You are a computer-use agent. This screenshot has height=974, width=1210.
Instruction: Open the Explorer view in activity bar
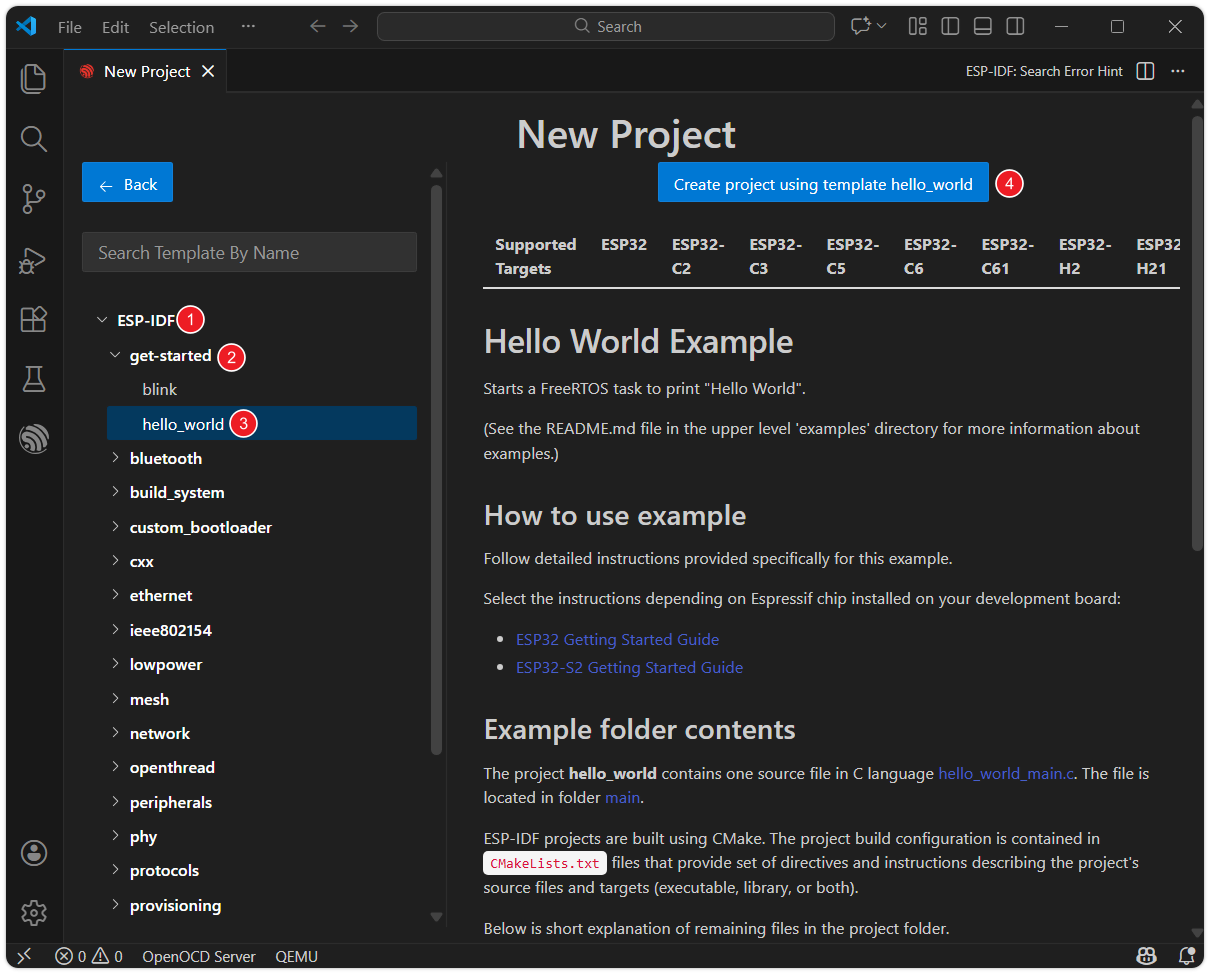coord(34,78)
